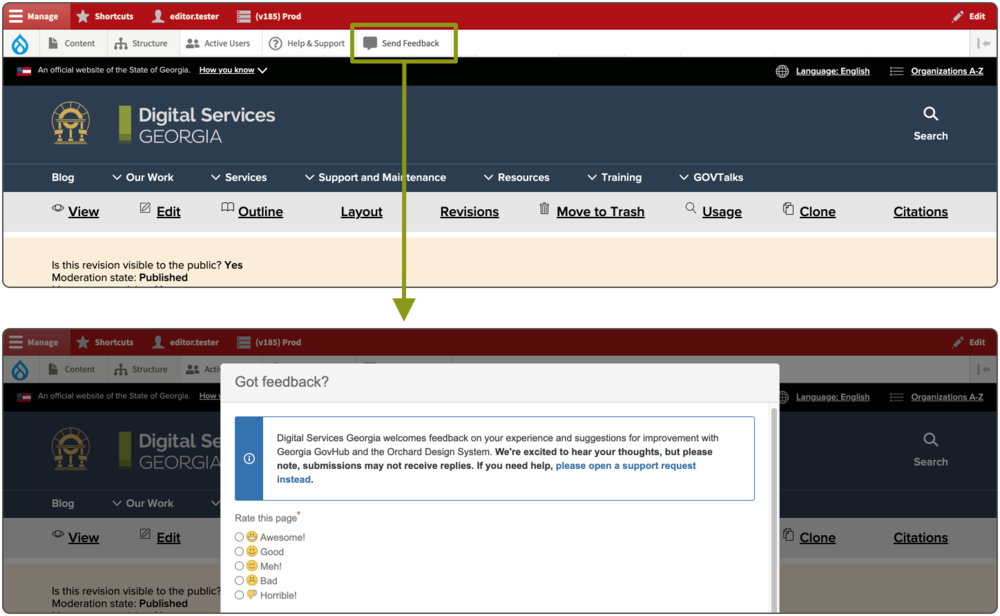Click the Drupal drop logo in the upper toolbar
Viewport: 1000px width, 616px height.
pos(20,44)
